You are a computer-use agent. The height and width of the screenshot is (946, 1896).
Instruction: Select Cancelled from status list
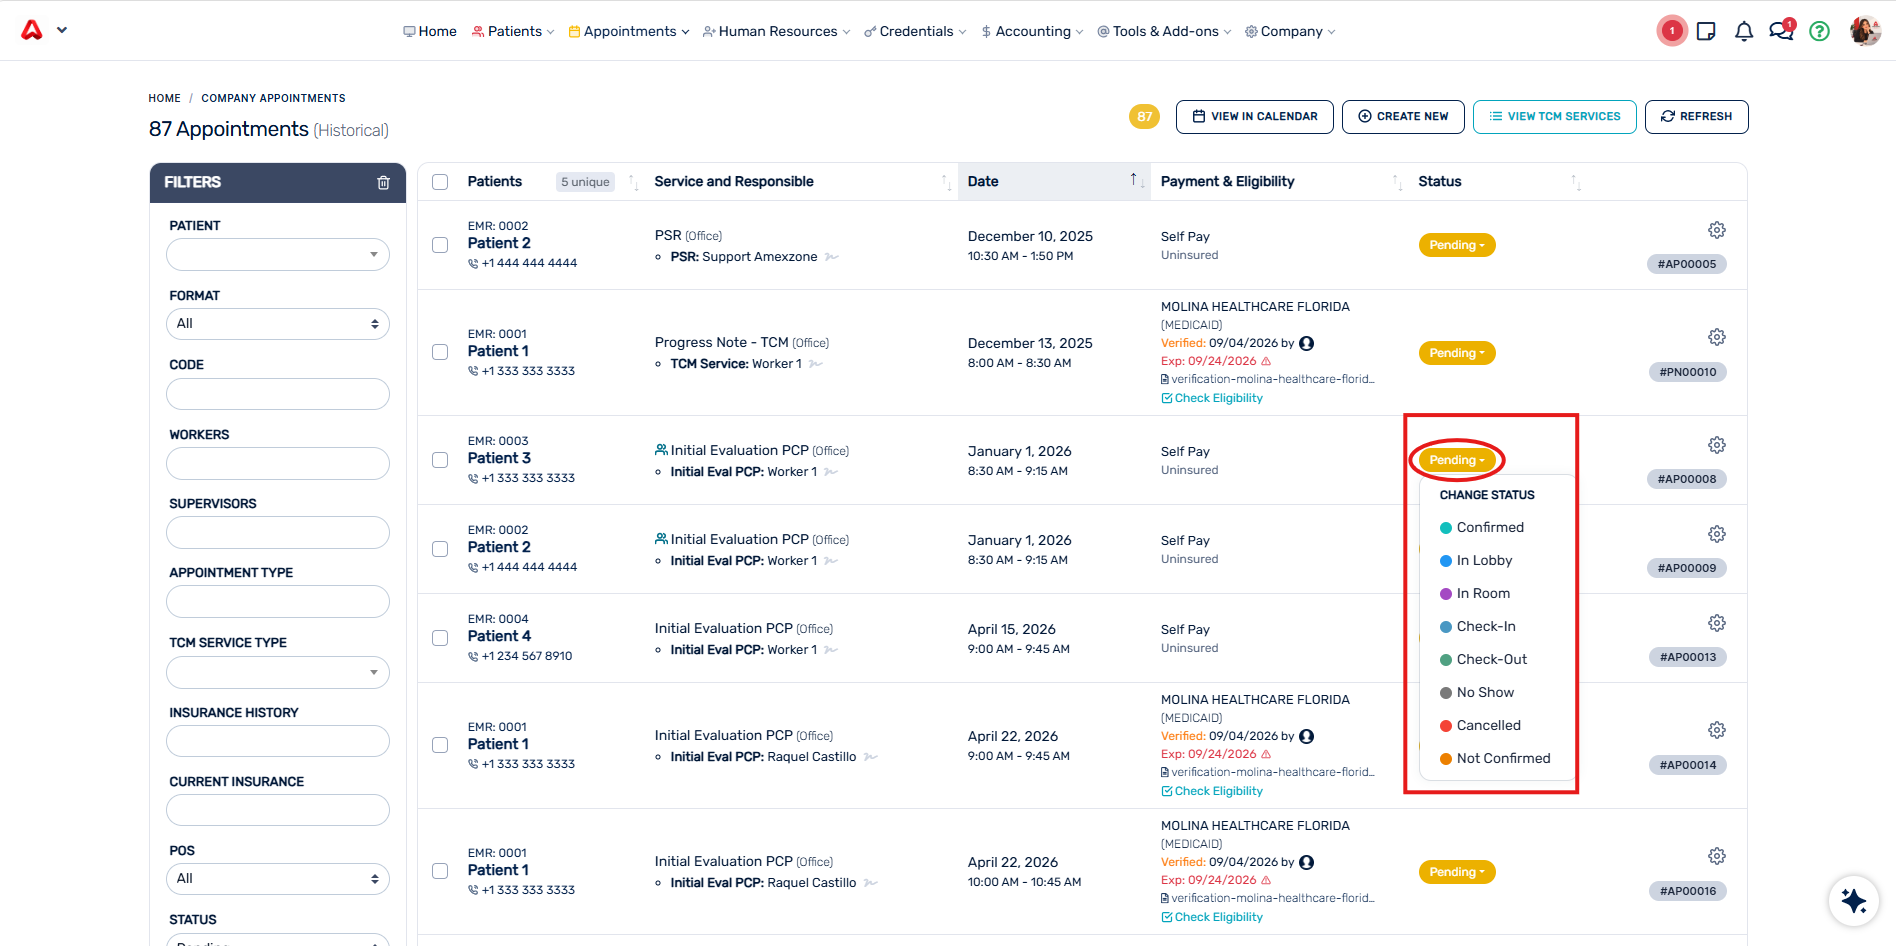click(1488, 725)
